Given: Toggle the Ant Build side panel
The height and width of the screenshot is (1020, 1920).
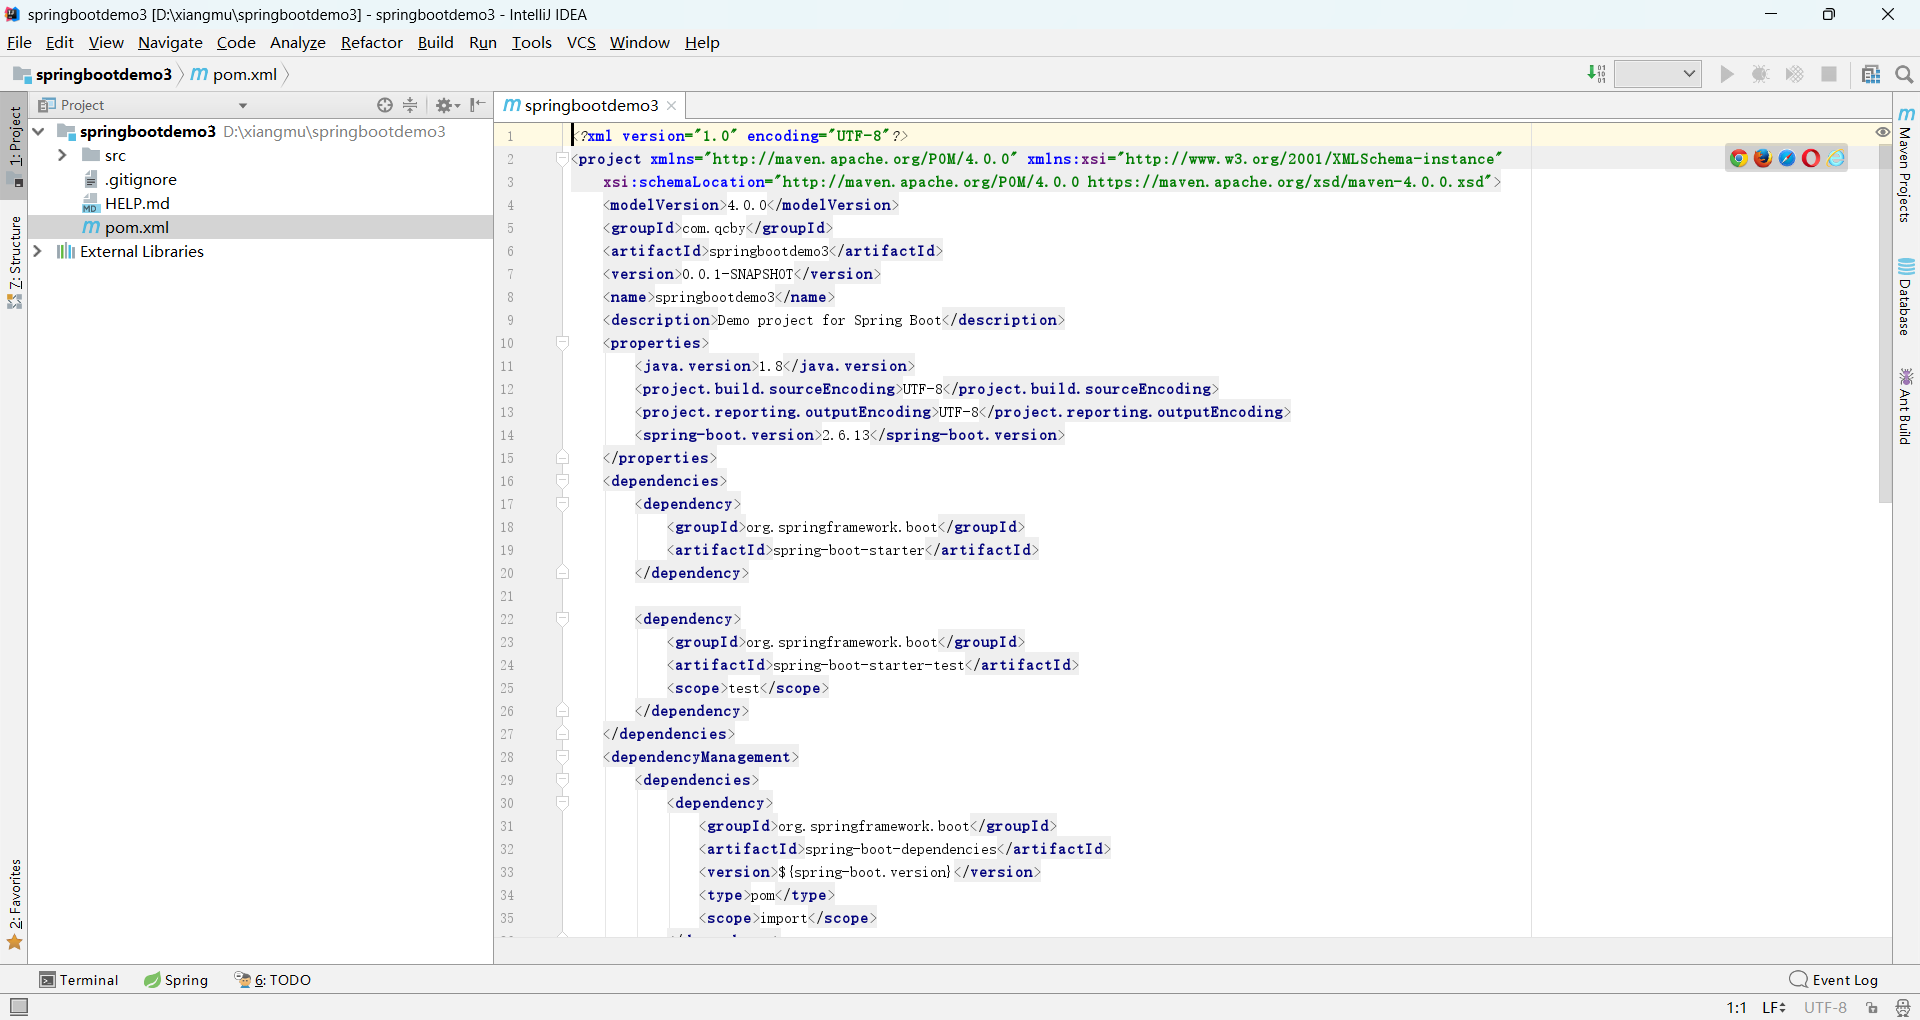Looking at the screenshot, I should (1906, 406).
